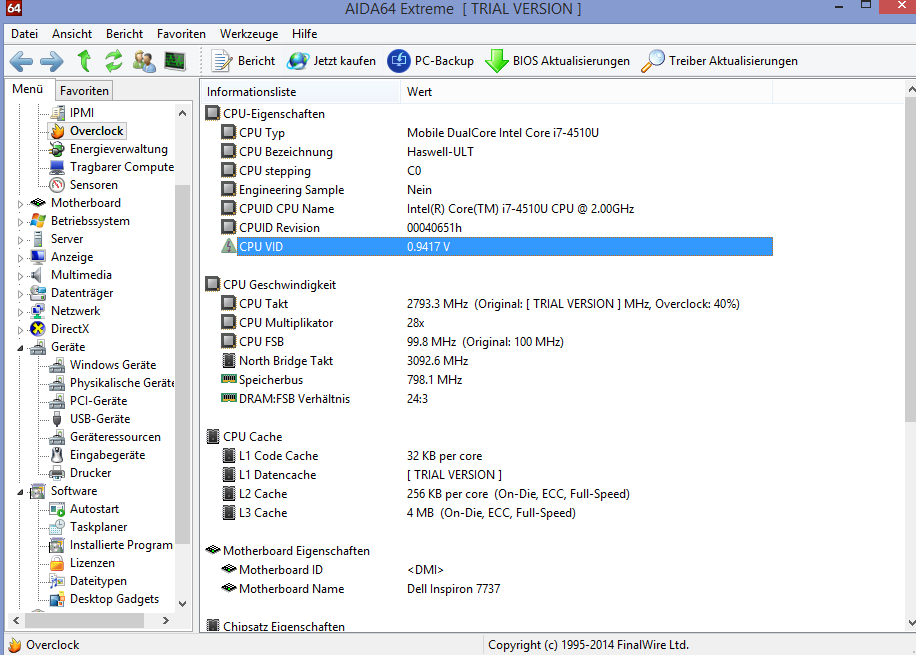Click the tree's horizontal scrollbar
The image size is (916, 655).
tap(83, 621)
